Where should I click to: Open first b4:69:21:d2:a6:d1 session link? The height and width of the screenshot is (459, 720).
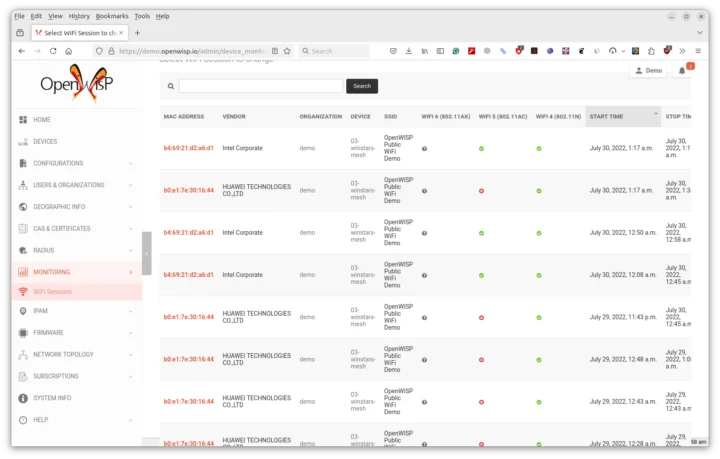188,148
